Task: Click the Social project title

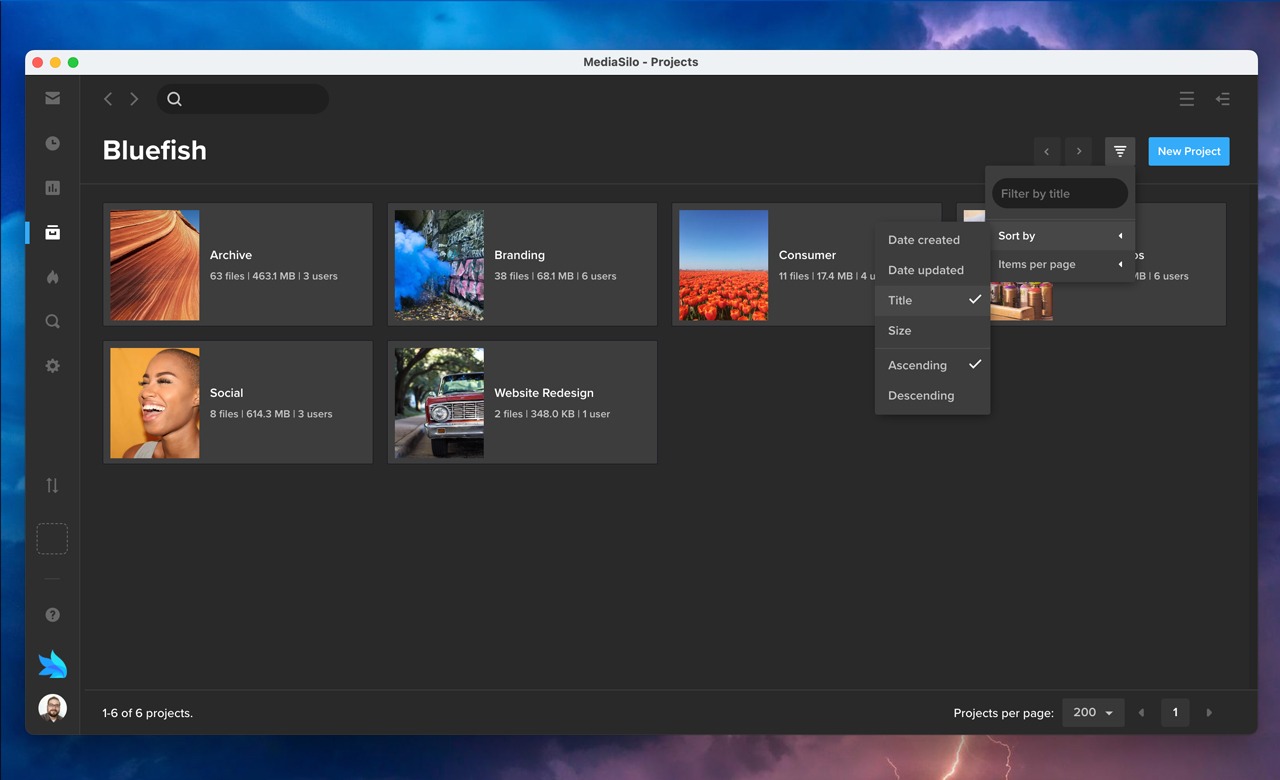Action: [227, 393]
